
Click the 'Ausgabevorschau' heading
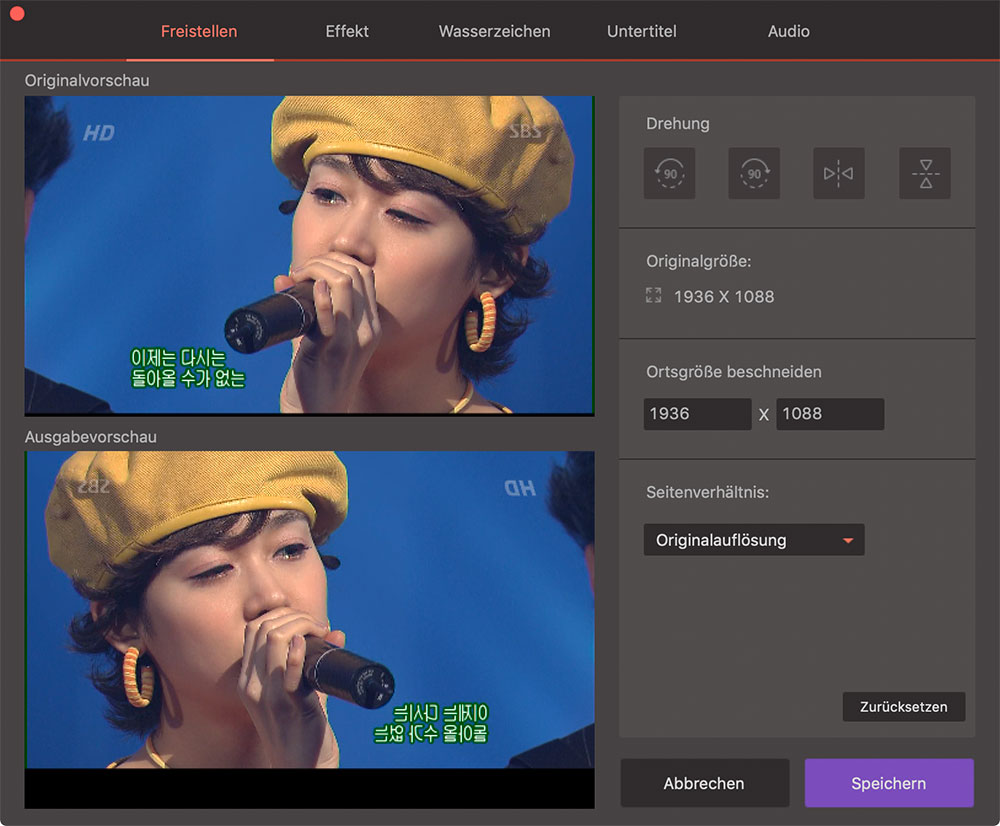click(91, 437)
